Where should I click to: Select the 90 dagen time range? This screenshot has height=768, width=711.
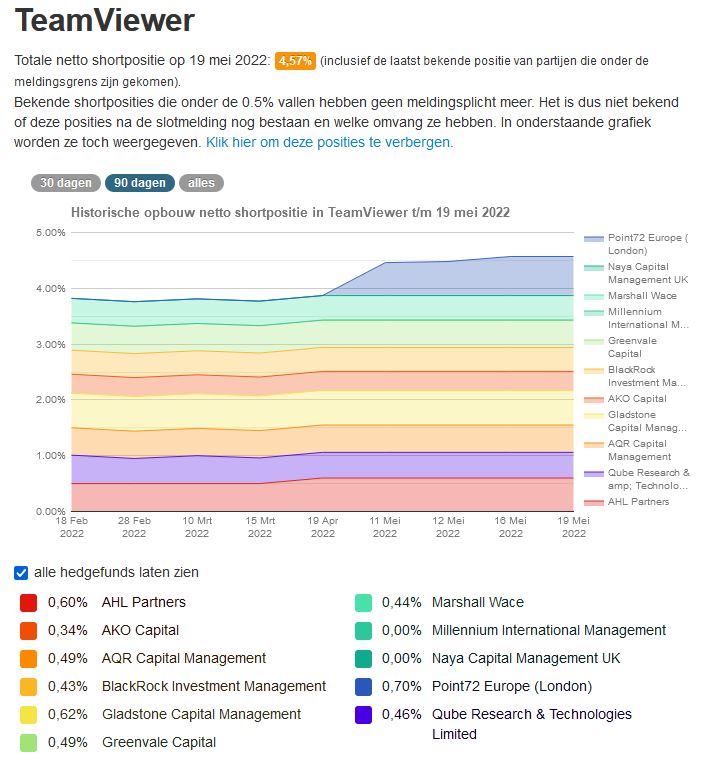click(x=140, y=183)
